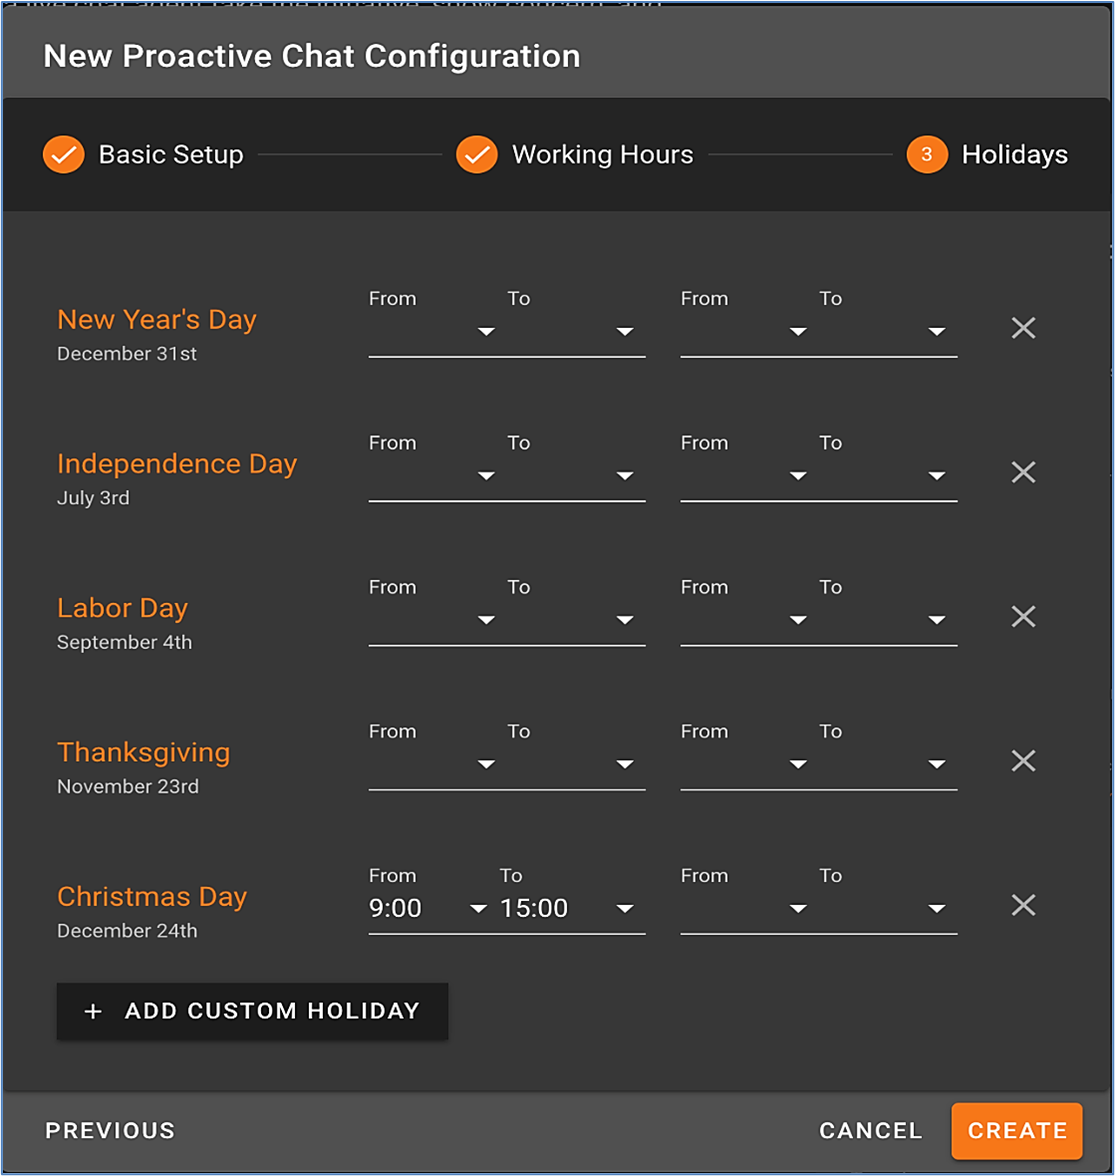
Task: Expand New Year's Day first From dropdown
Action: 432,332
